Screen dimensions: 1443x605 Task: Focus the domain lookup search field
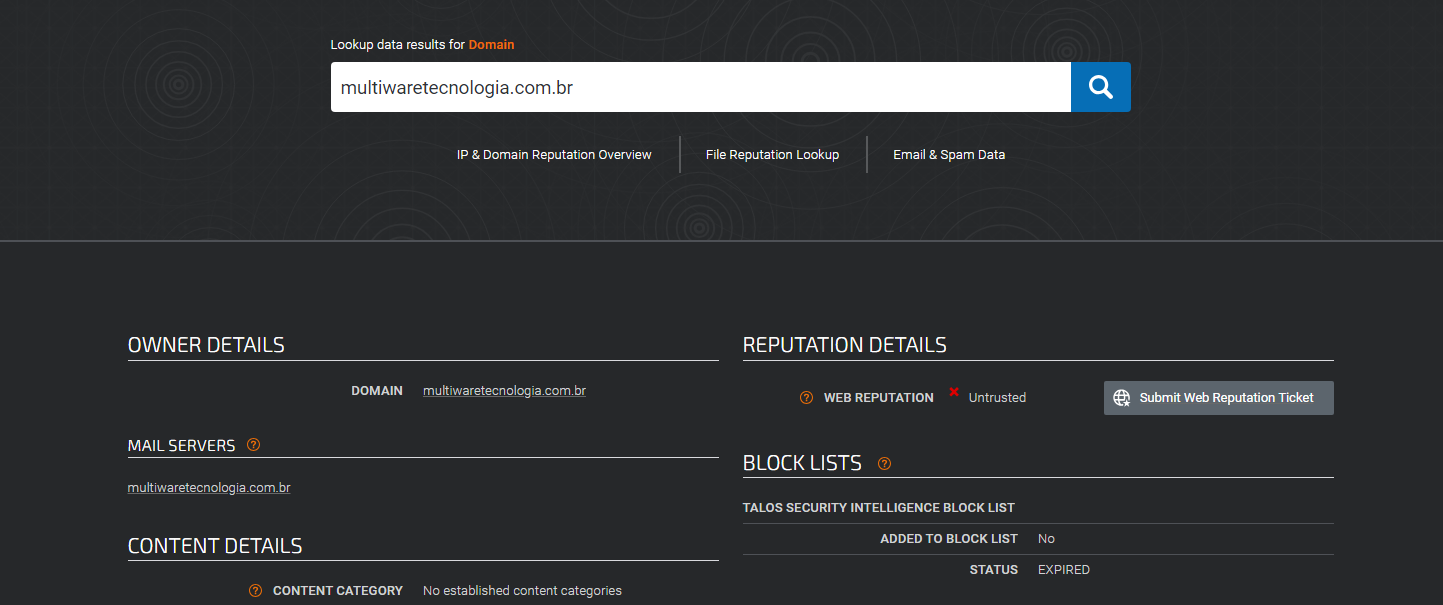[701, 87]
